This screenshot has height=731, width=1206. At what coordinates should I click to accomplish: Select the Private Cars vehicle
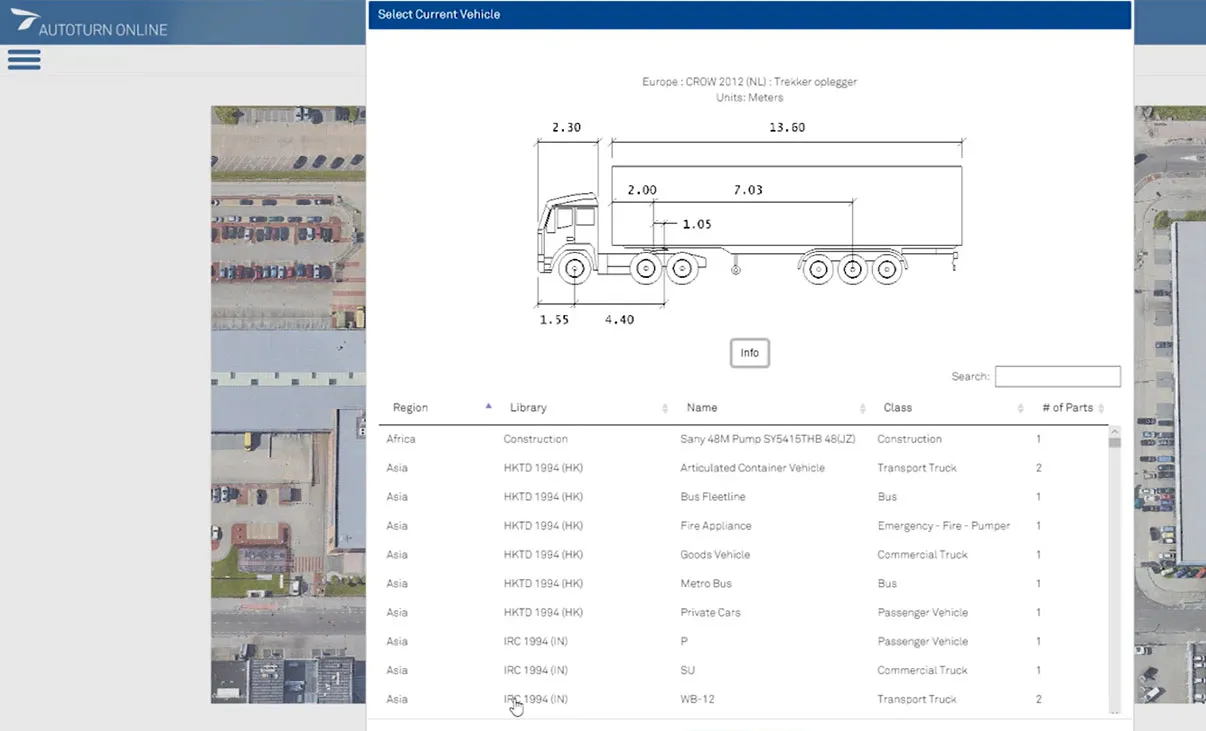(x=743, y=613)
